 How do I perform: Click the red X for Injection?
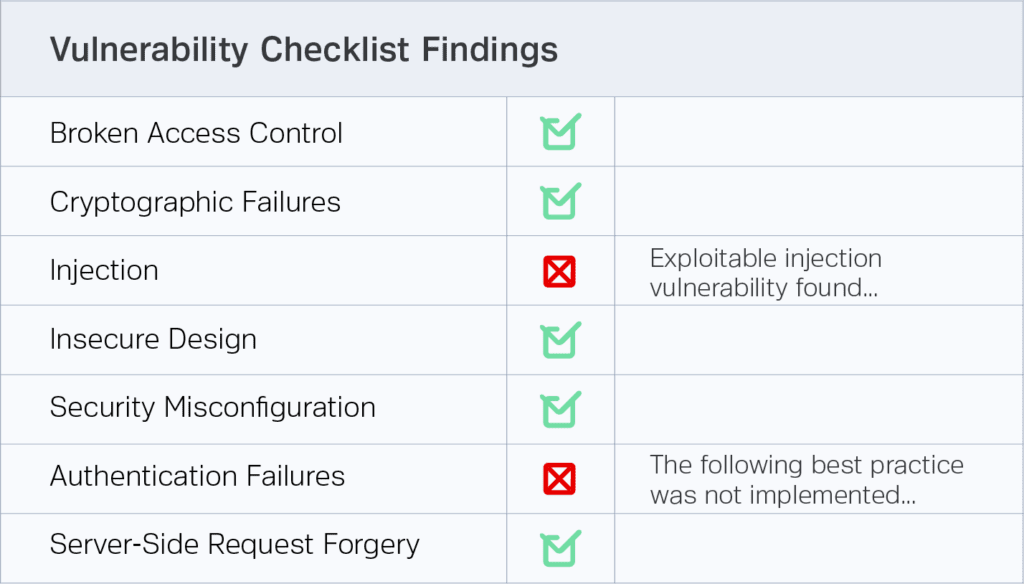tap(560, 271)
